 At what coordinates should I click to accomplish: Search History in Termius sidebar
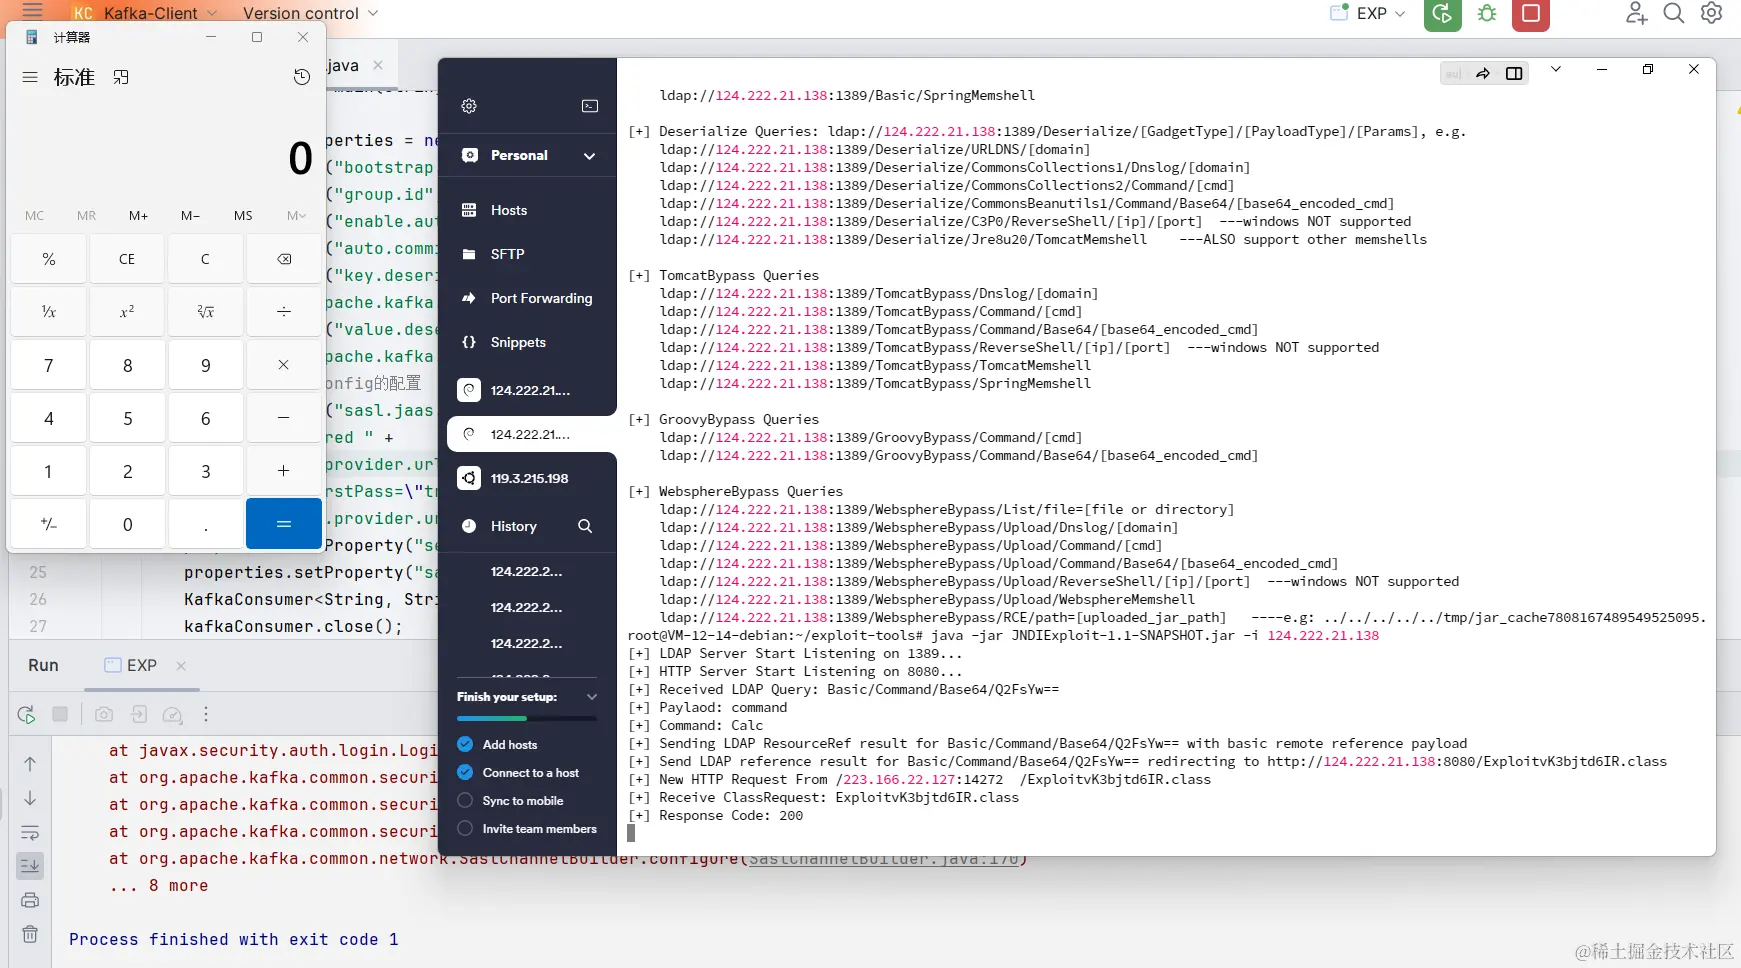coord(585,526)
